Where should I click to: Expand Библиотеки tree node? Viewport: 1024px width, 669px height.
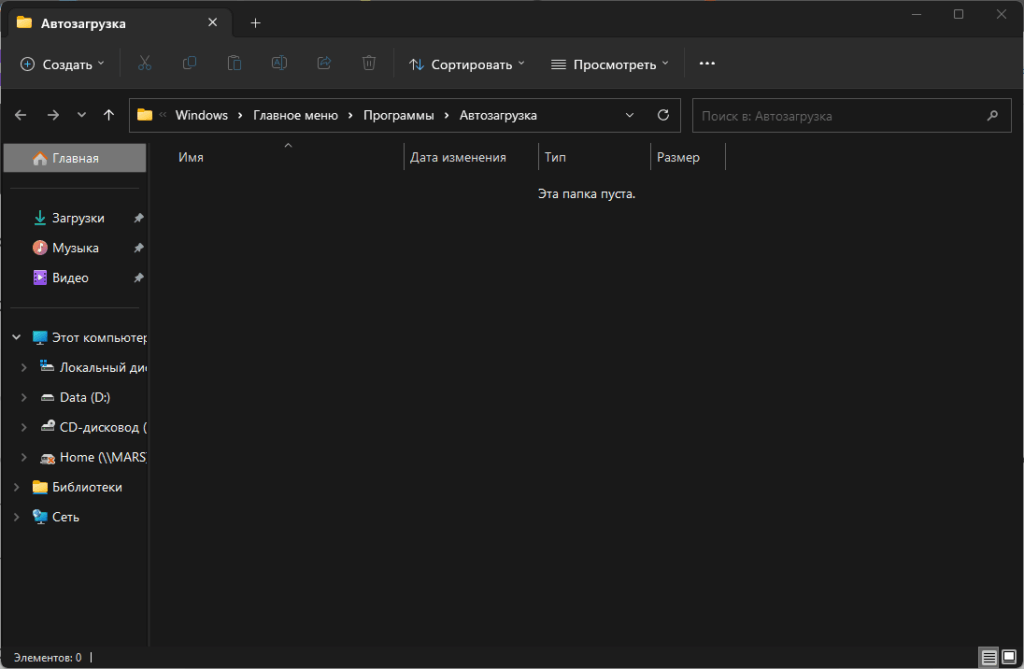pyautogui.click(x=16, y=487)
